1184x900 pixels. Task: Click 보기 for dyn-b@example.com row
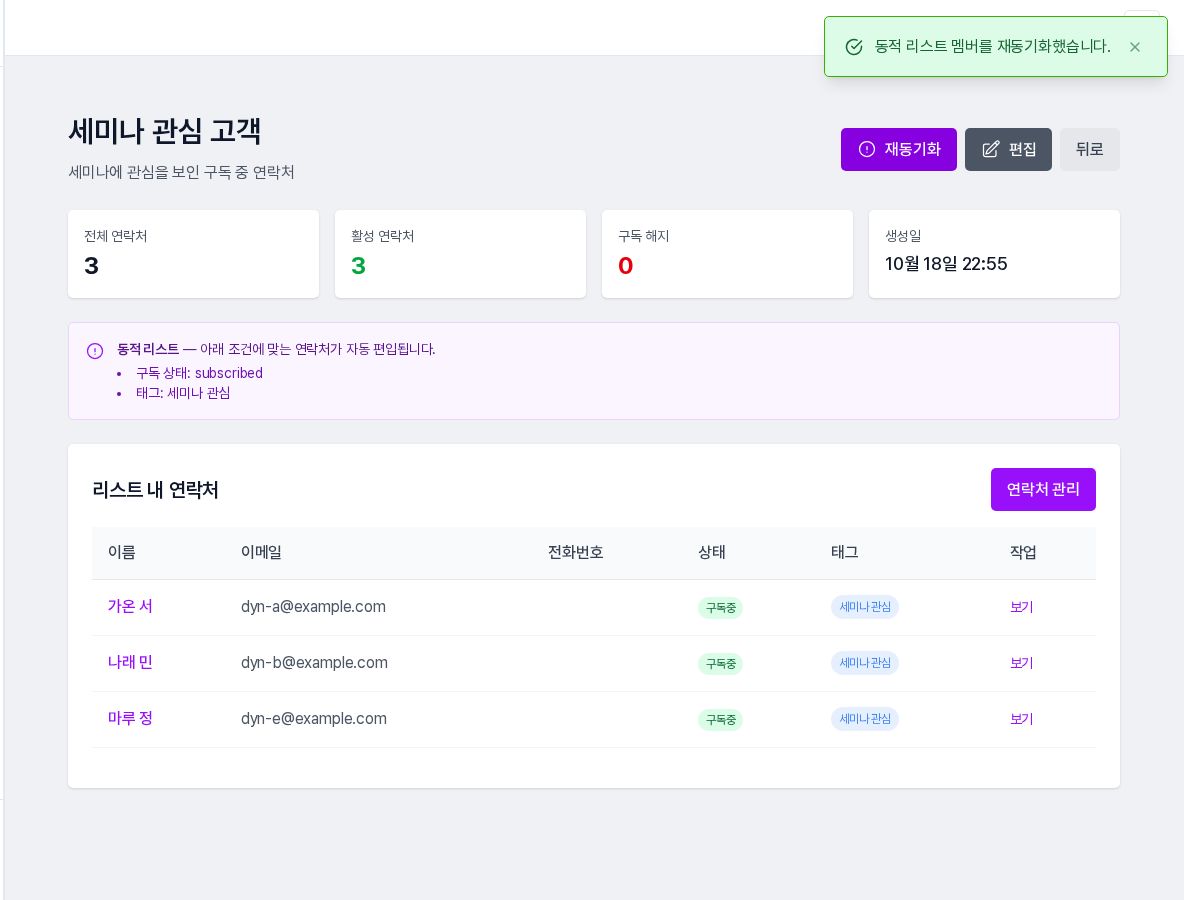click(1022, 663)
